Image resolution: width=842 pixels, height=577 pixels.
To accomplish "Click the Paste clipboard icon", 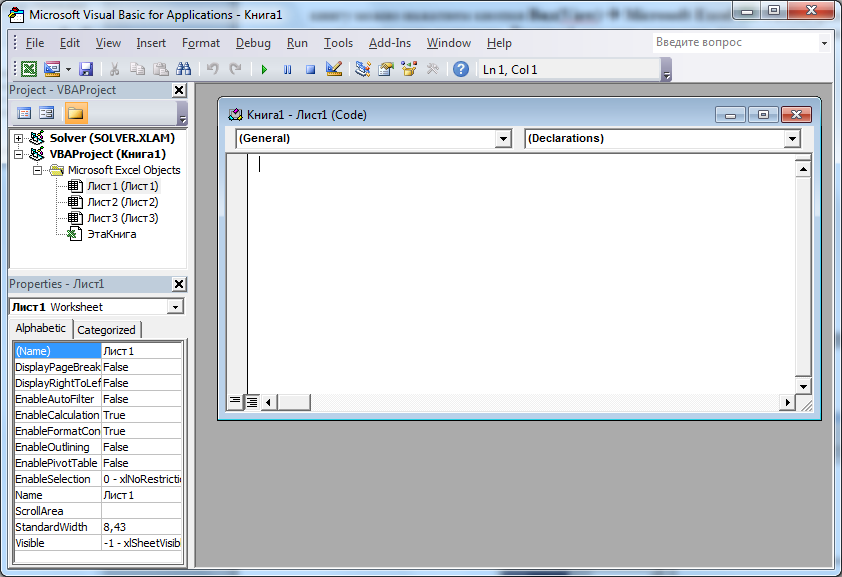I will pyautogui.click(x=161, y=69).
